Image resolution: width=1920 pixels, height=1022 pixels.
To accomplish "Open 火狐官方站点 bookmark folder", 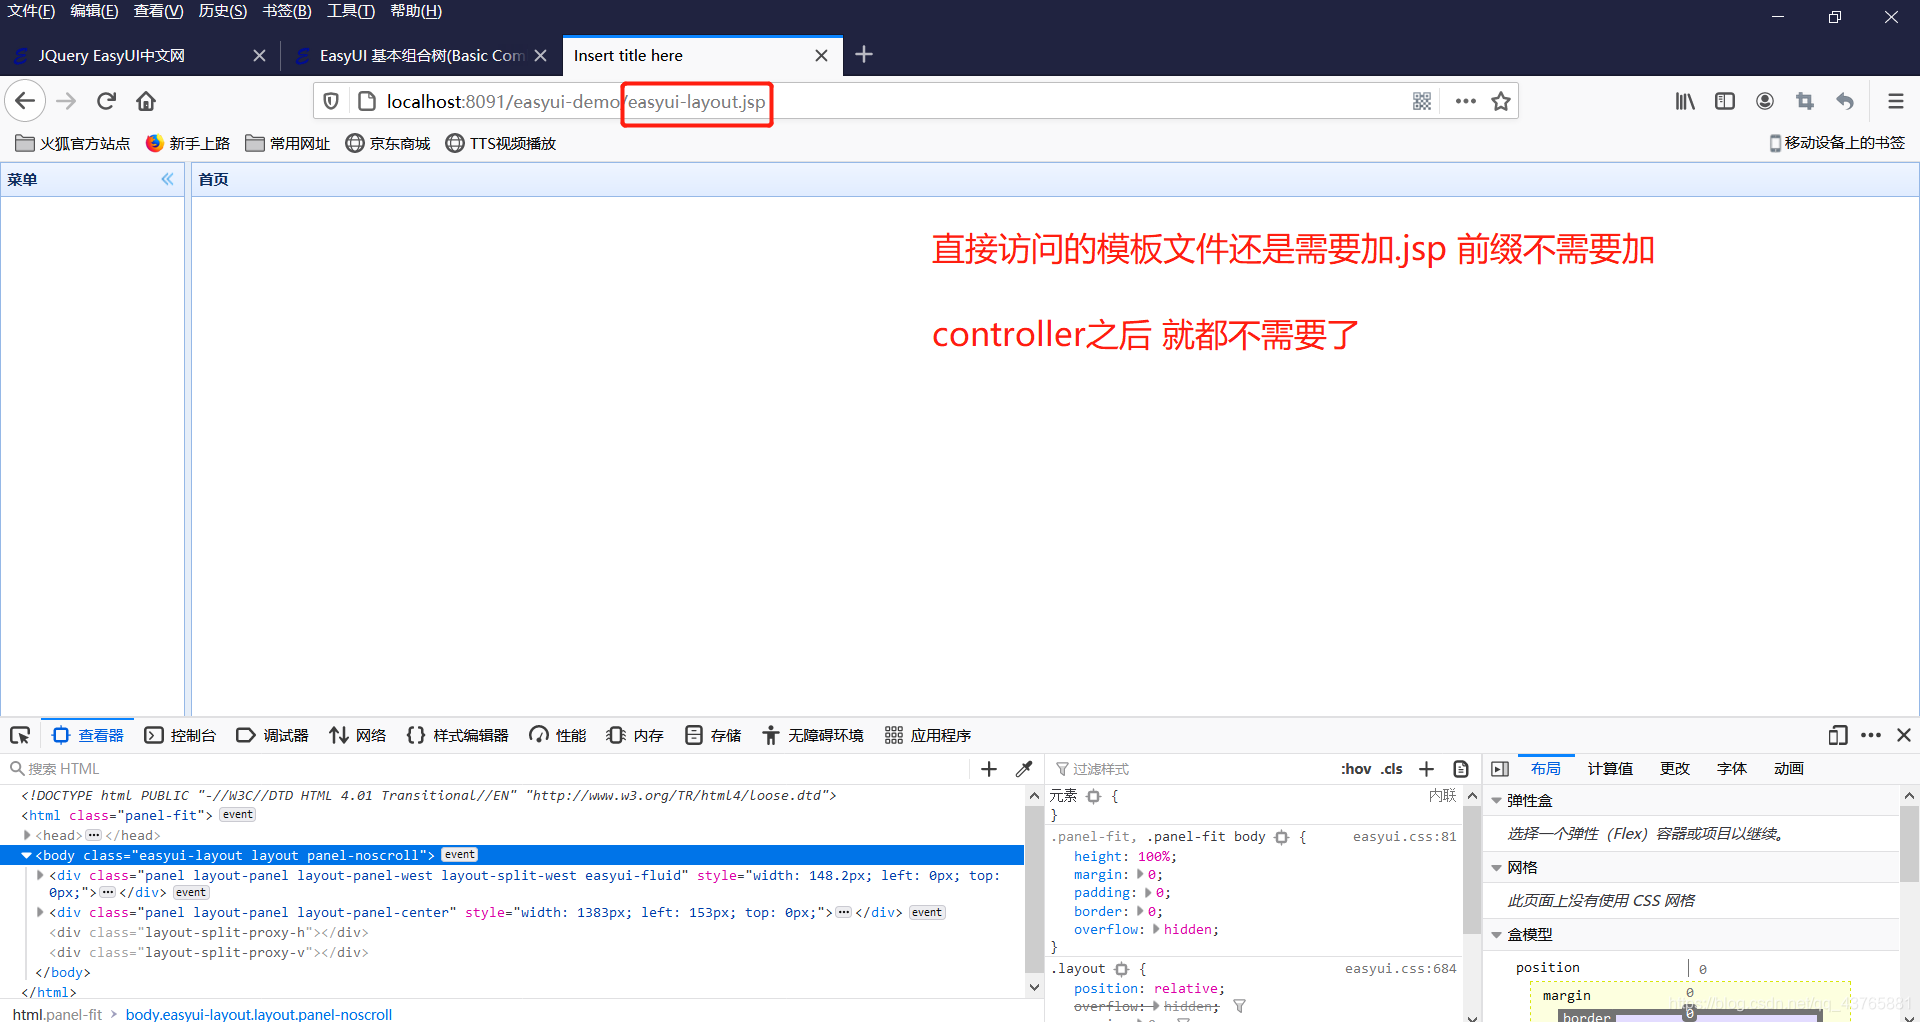I will tap(73, 143).
